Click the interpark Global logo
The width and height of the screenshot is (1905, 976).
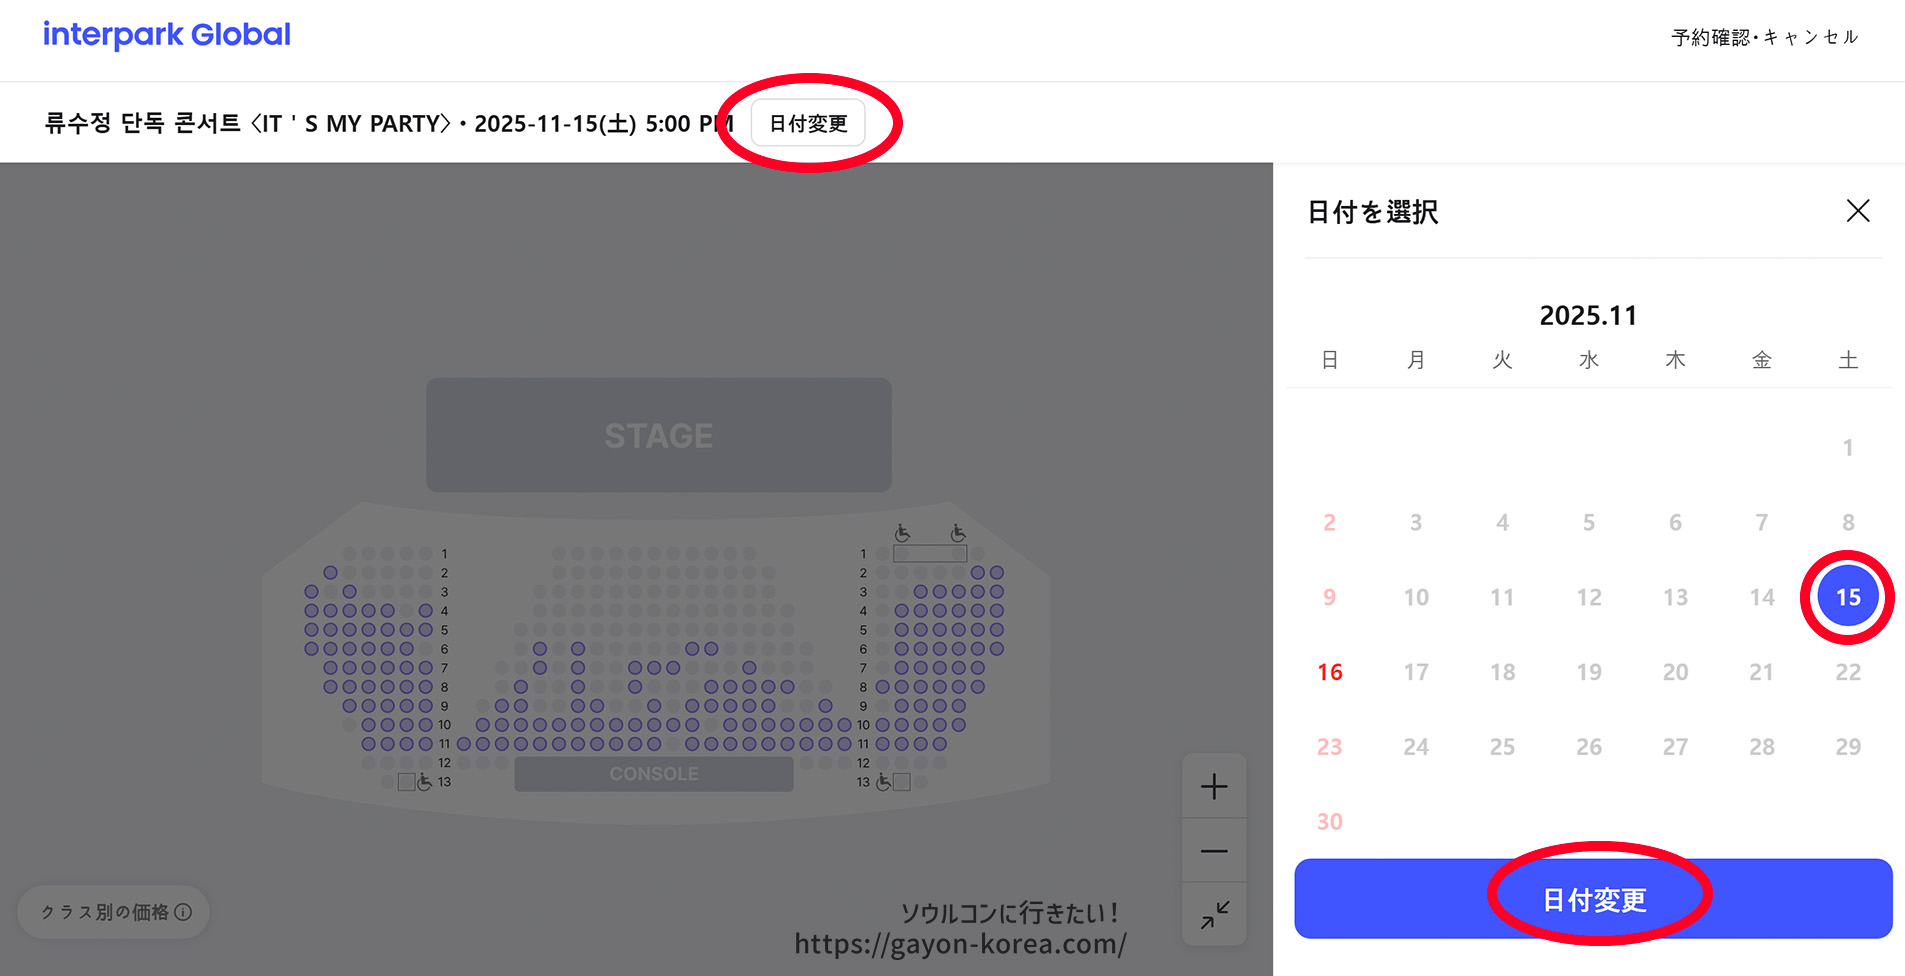[x=167, y=35]
